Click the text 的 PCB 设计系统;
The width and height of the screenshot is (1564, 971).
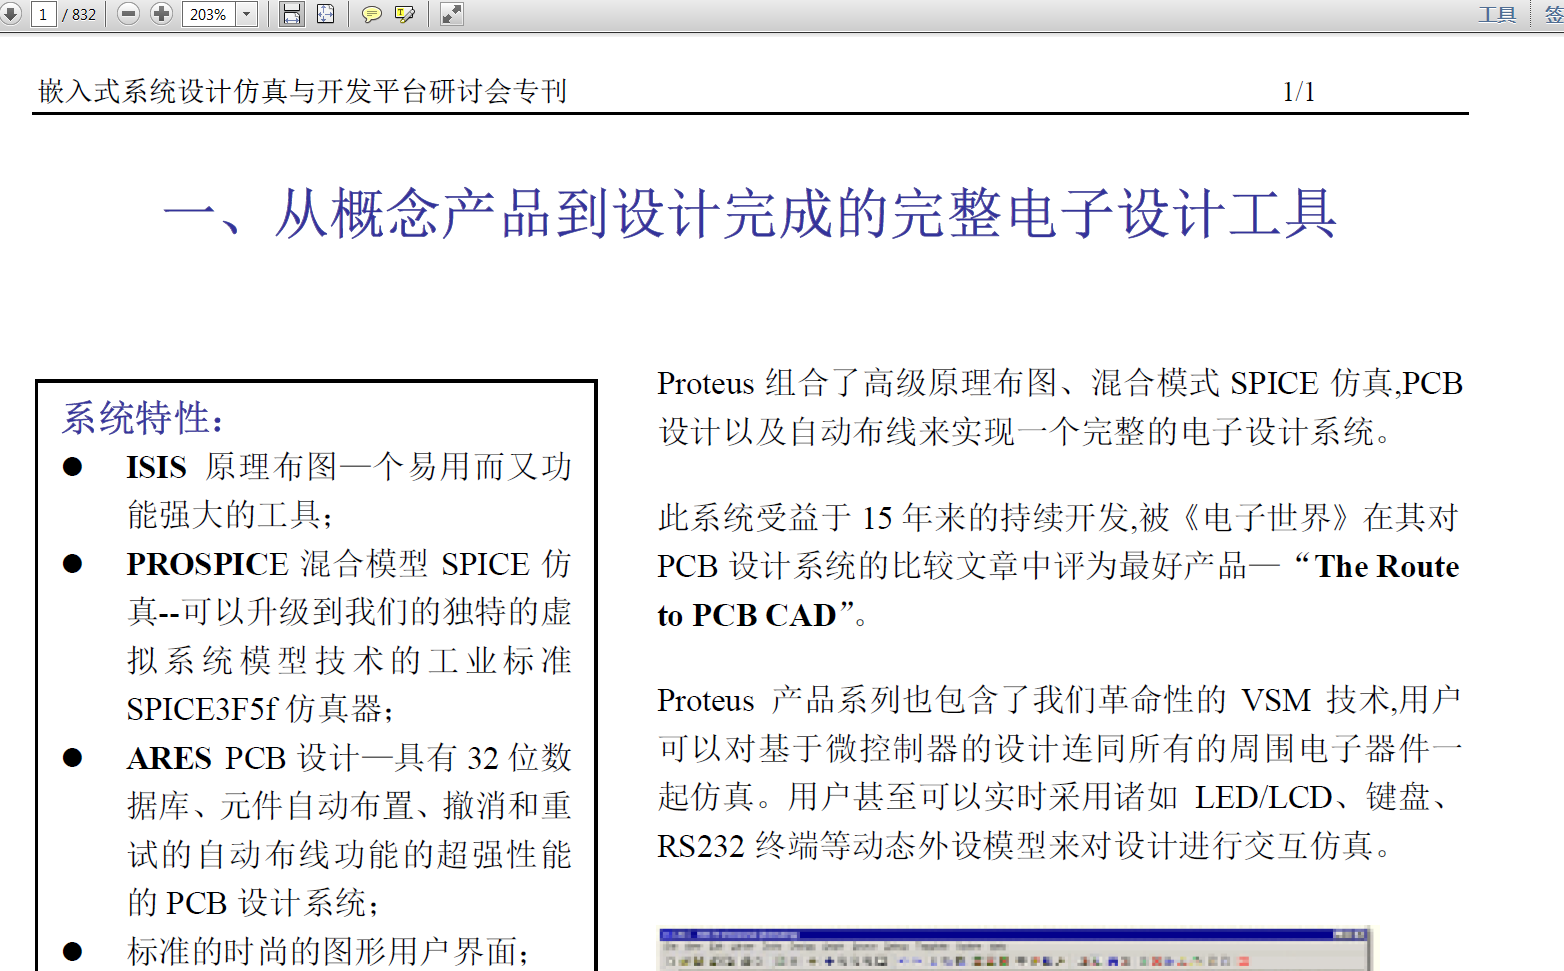click(x=253, y=903)
